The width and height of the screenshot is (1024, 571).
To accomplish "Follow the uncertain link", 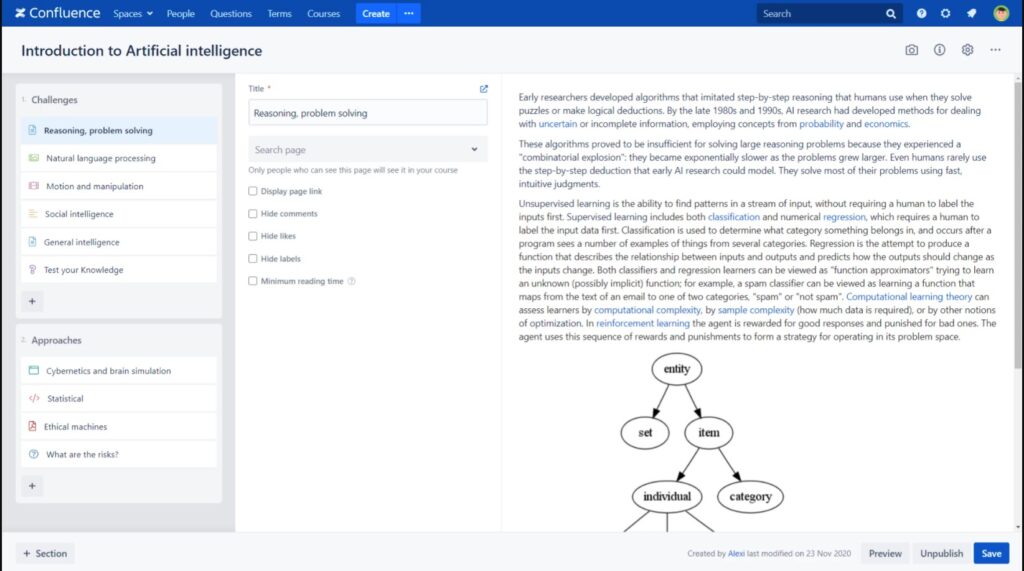I will (x=558, y=123).
